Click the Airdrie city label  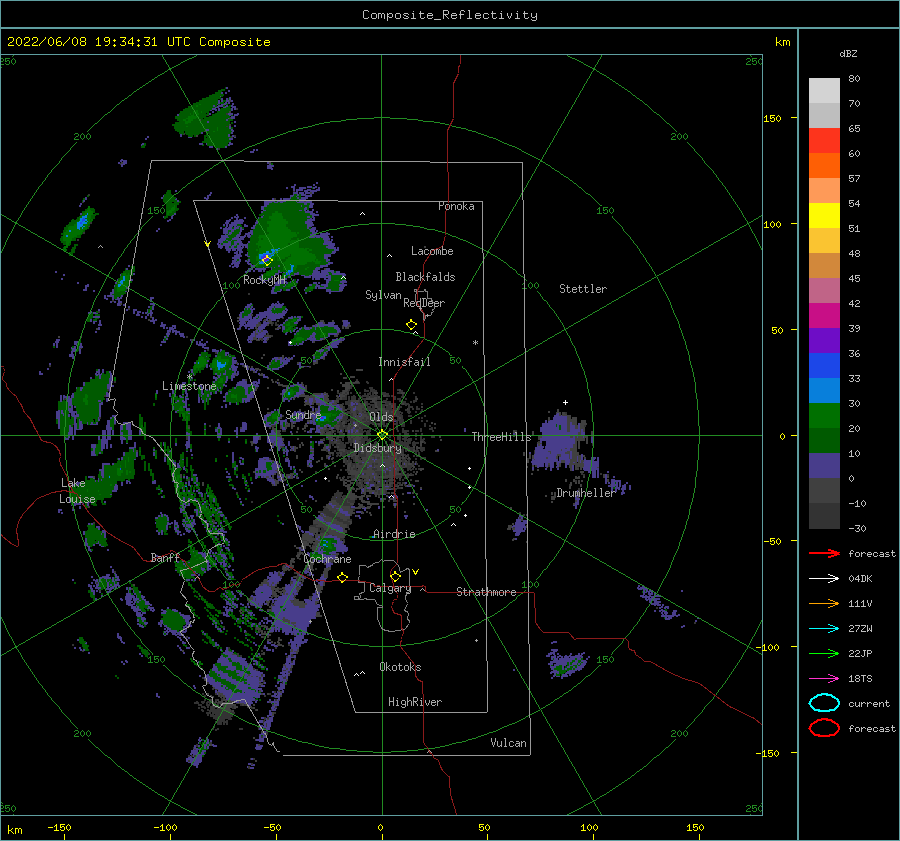394,534
